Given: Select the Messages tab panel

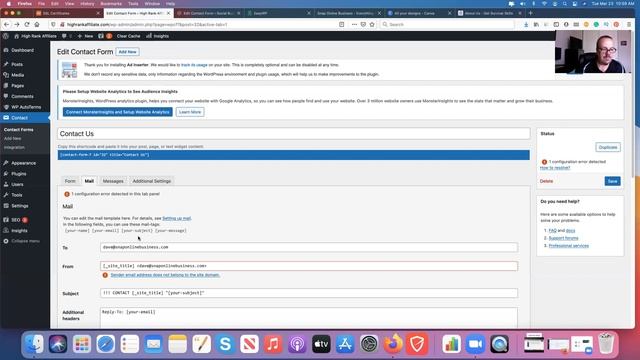Looking at the screenshot, I should point(113,181).
